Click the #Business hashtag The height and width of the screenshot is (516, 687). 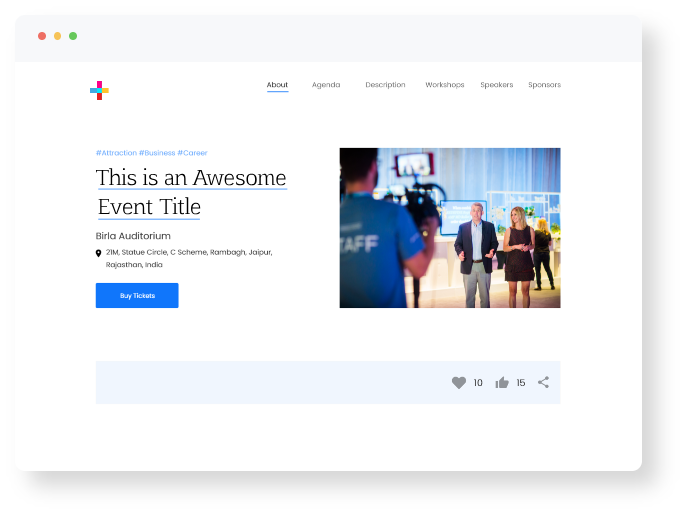tap(157, 153)
